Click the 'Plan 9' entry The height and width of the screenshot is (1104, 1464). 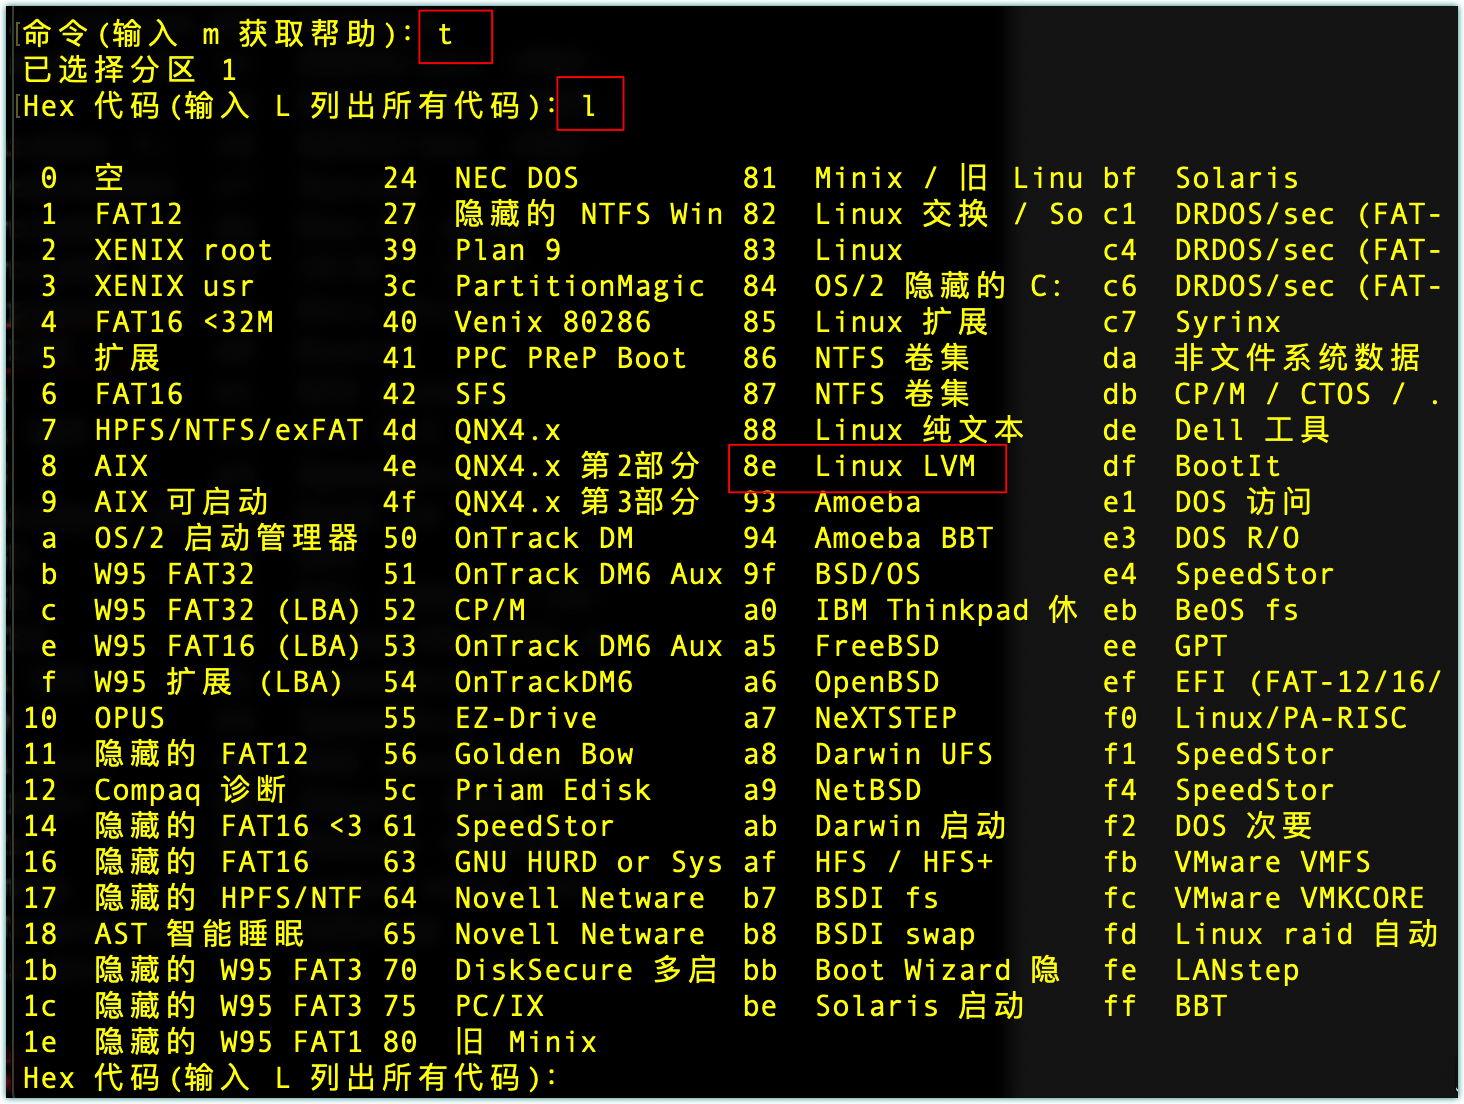508,250
